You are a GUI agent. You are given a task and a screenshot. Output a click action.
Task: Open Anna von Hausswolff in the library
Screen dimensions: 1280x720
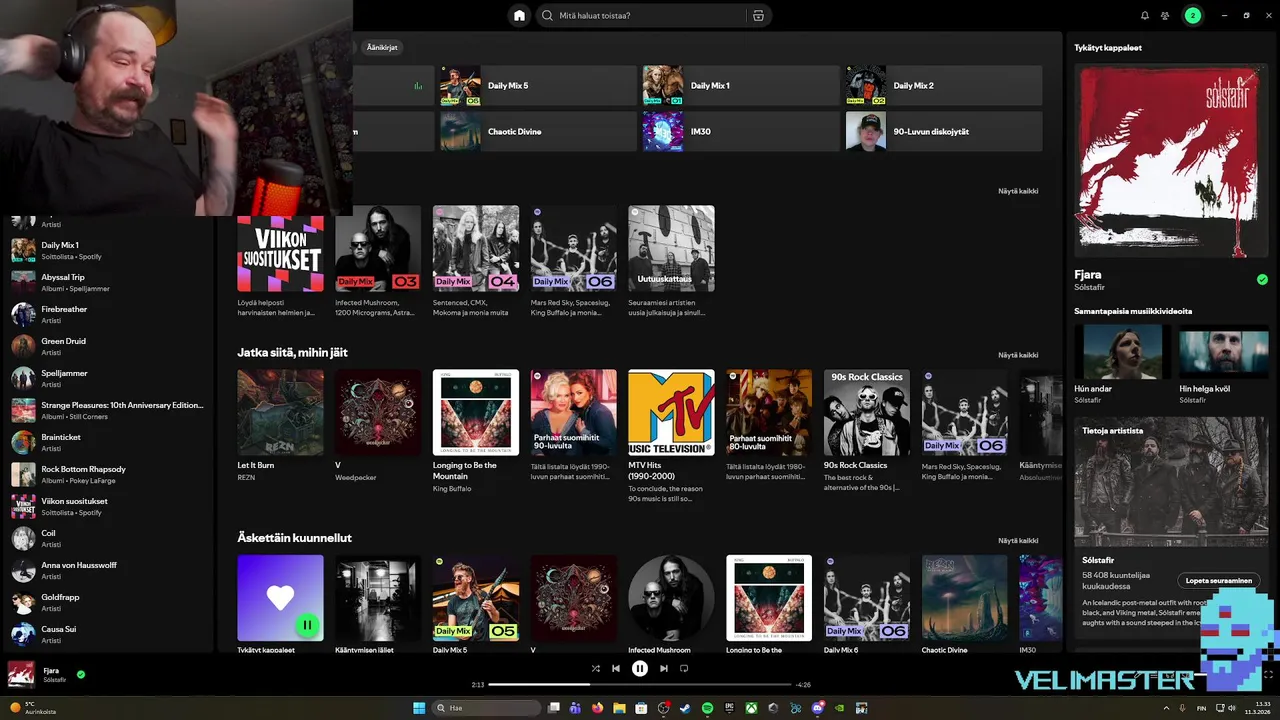click(x=108, y=570)
